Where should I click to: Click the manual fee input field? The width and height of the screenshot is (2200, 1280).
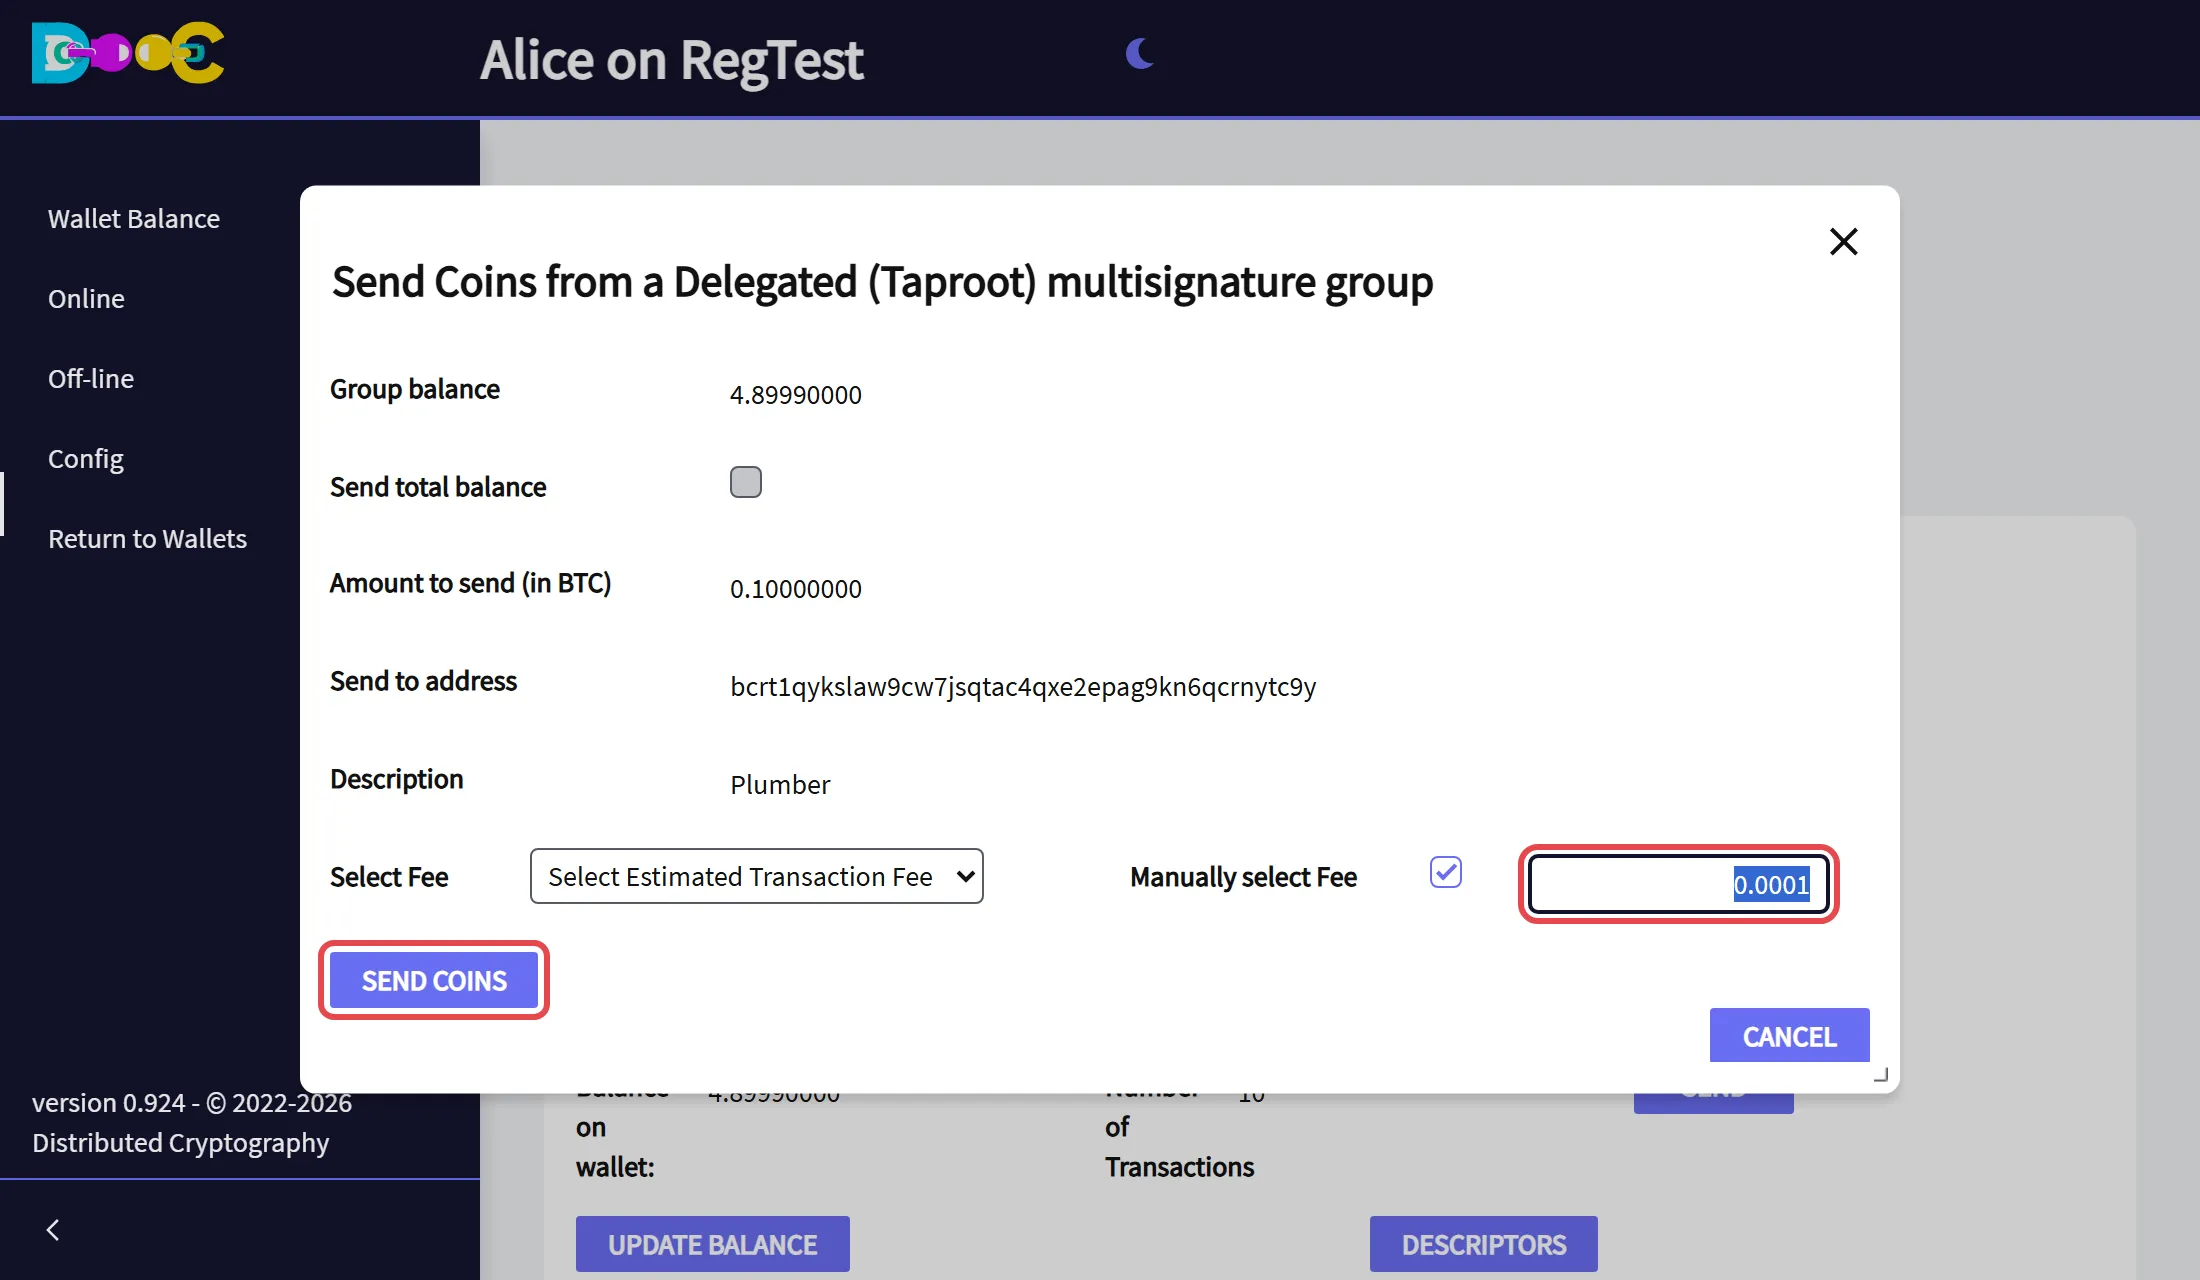point(1679,884)
